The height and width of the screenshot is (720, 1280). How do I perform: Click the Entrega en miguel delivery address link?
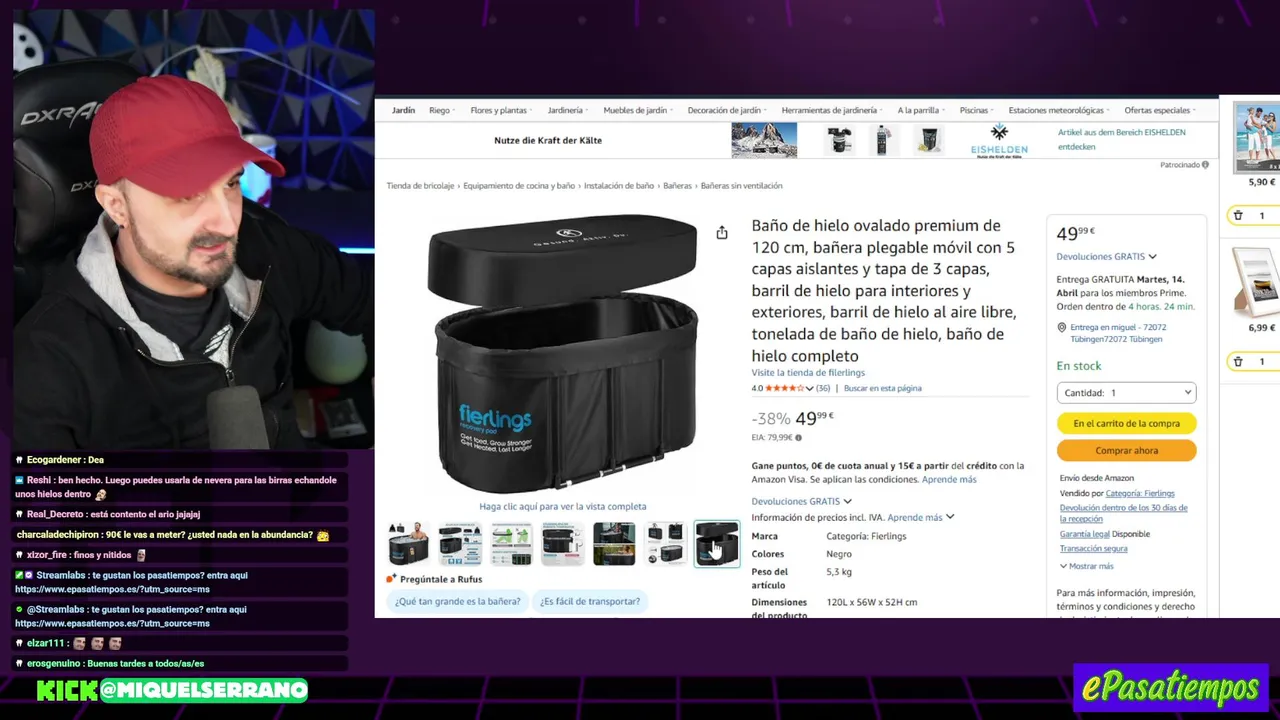click(x=1118, y=333)
